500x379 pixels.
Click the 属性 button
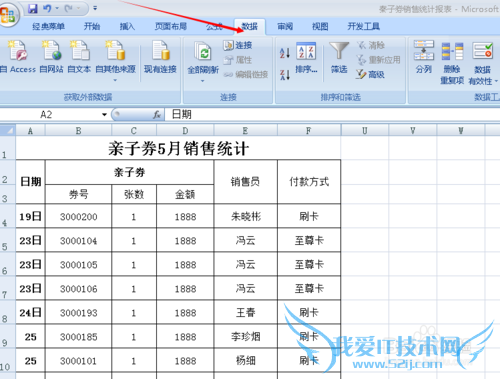click(x=238, y=60)
